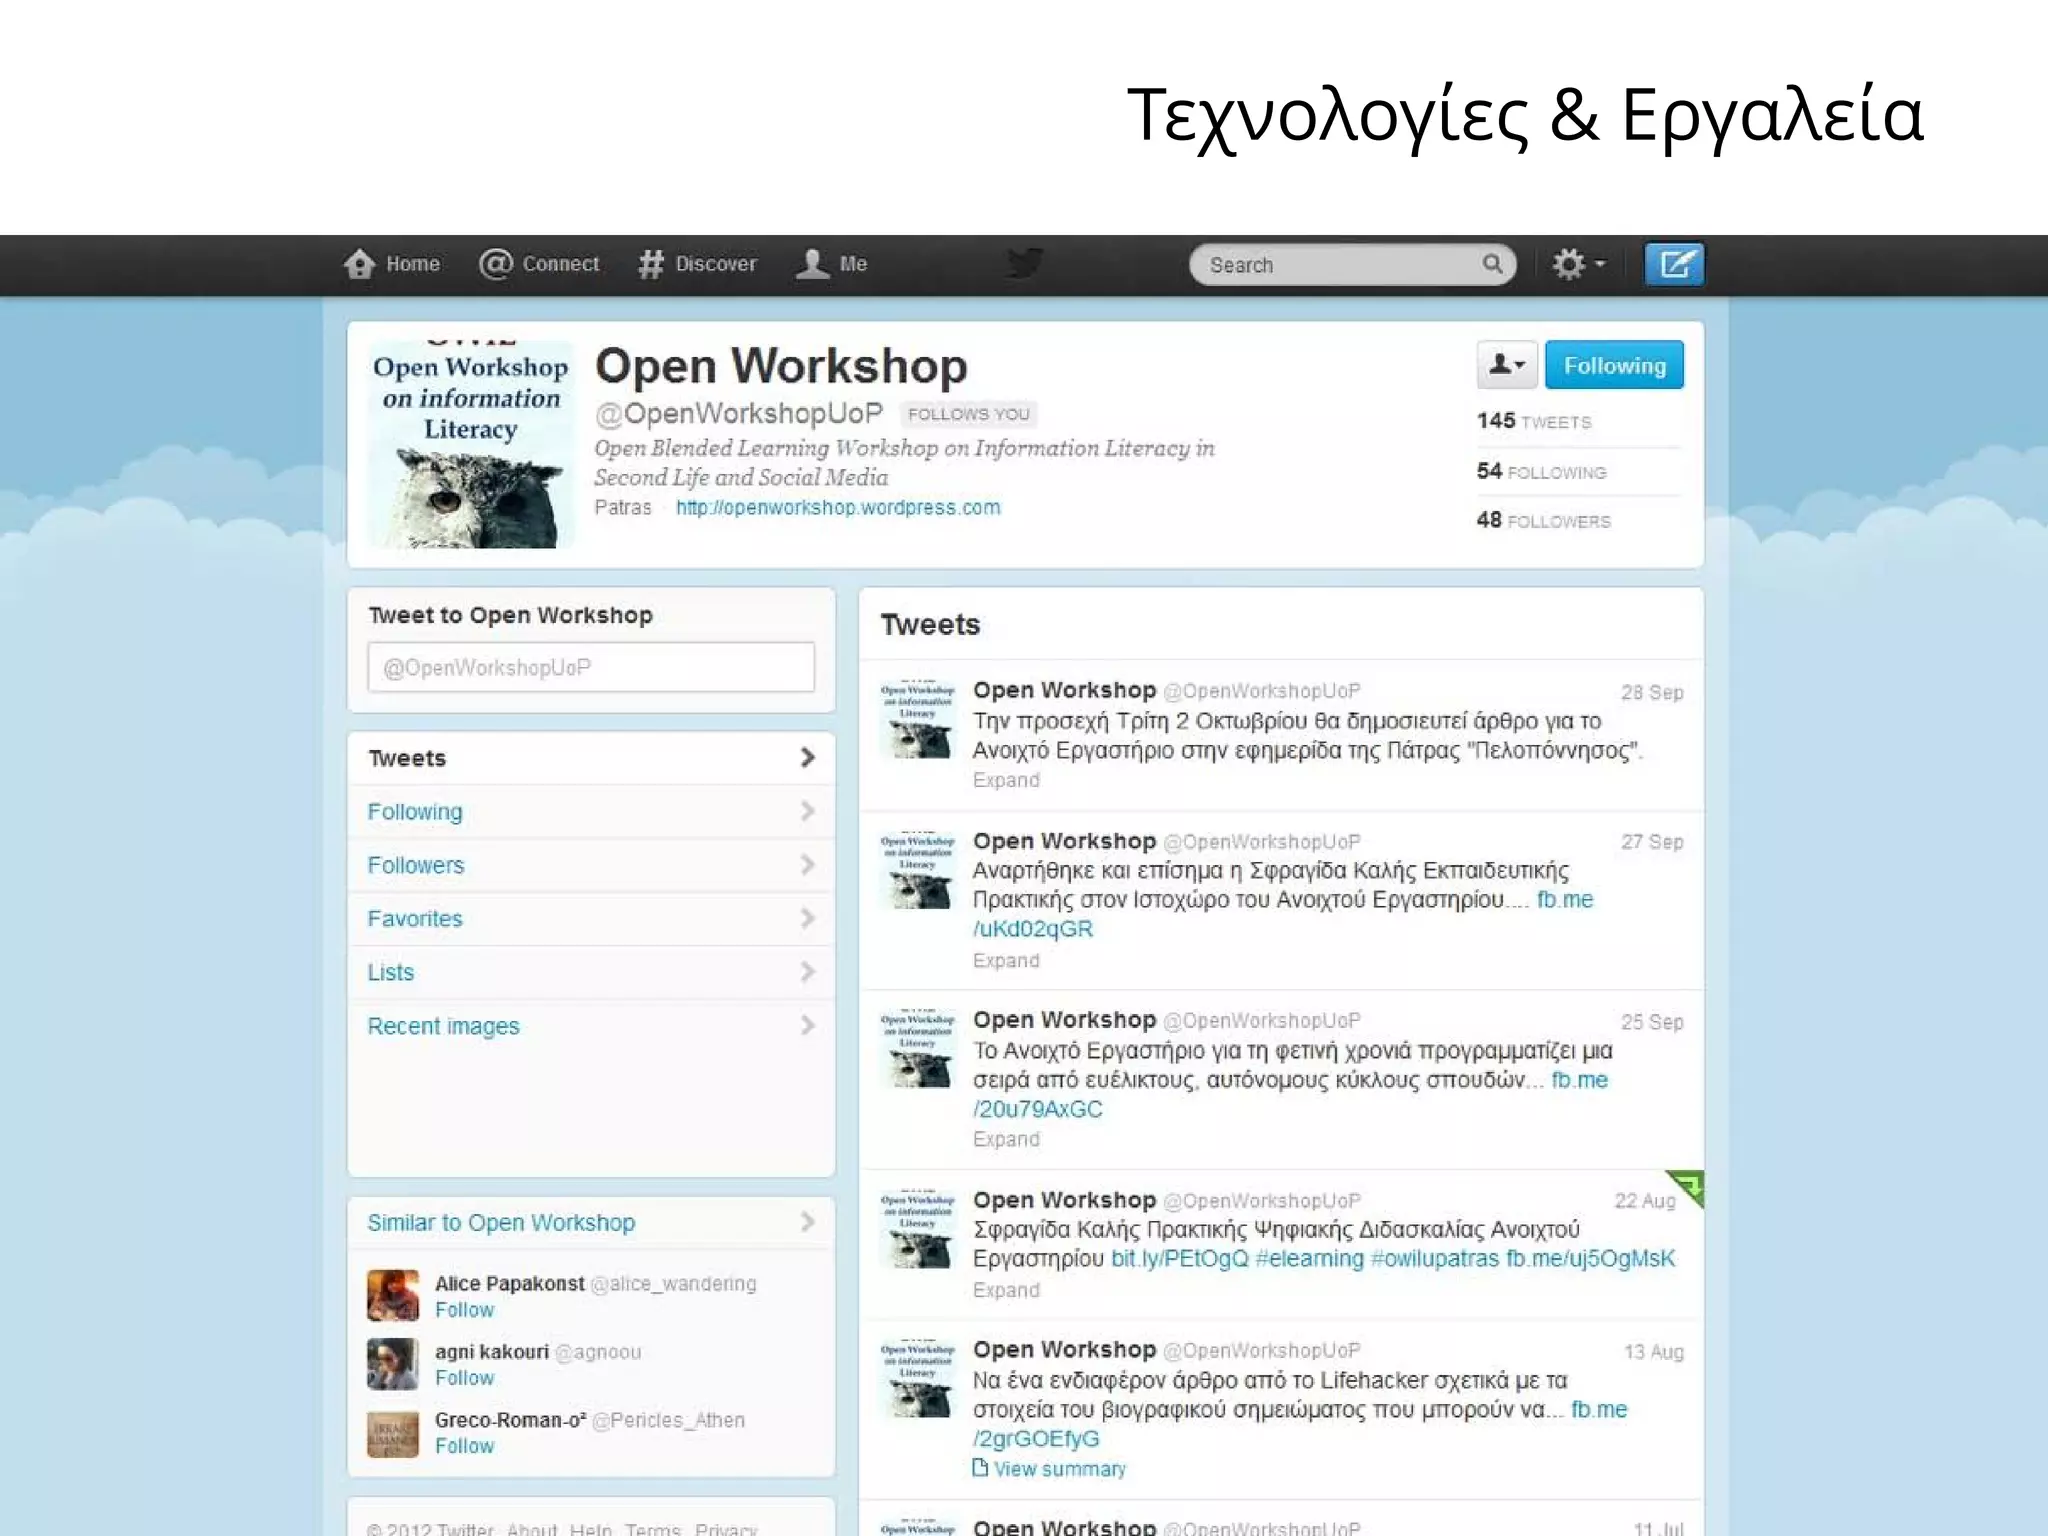The height and width of the screenshot is (1536, 2048).
Task: Select Followers in the sidebar menu
Action: click(416, 865)
